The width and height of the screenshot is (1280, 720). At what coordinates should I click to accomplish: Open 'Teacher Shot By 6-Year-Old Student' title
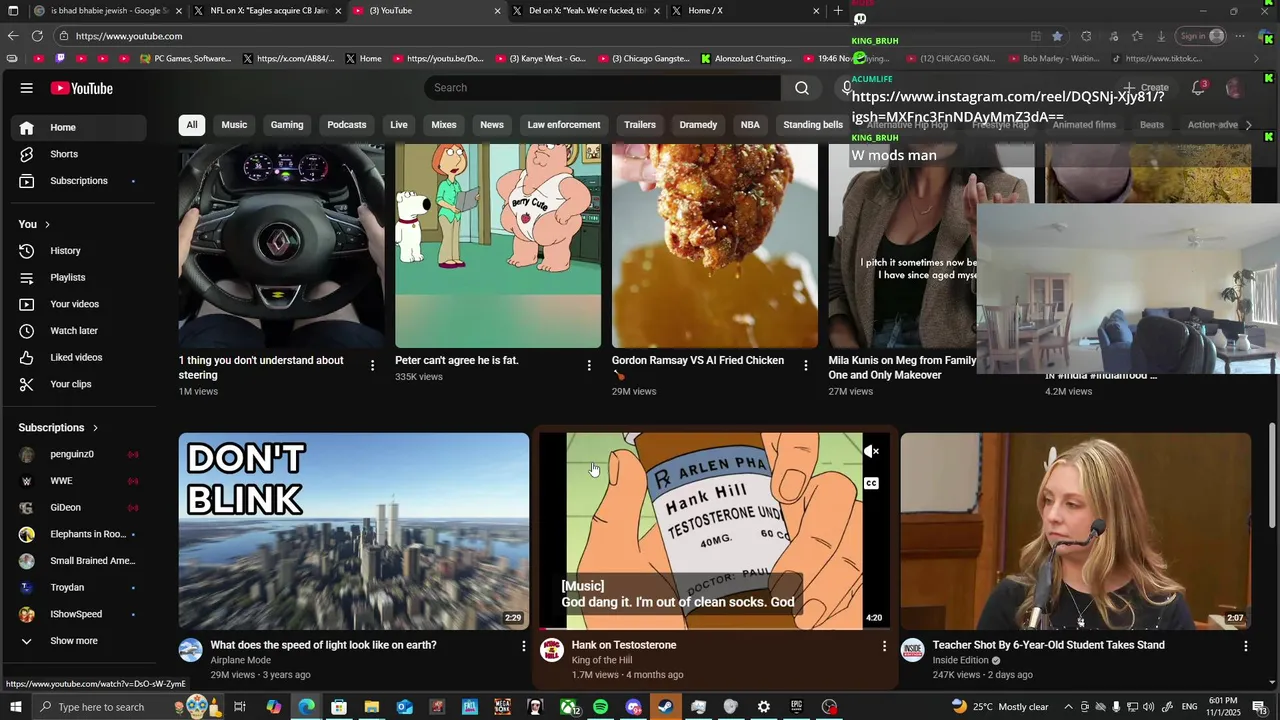[x=1048, y=645]
